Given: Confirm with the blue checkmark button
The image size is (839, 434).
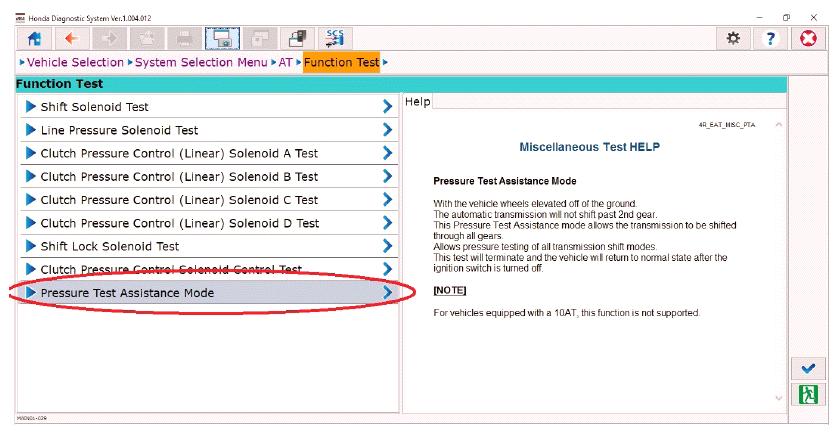Looking at the screenshot, I should tap(808, 368).
